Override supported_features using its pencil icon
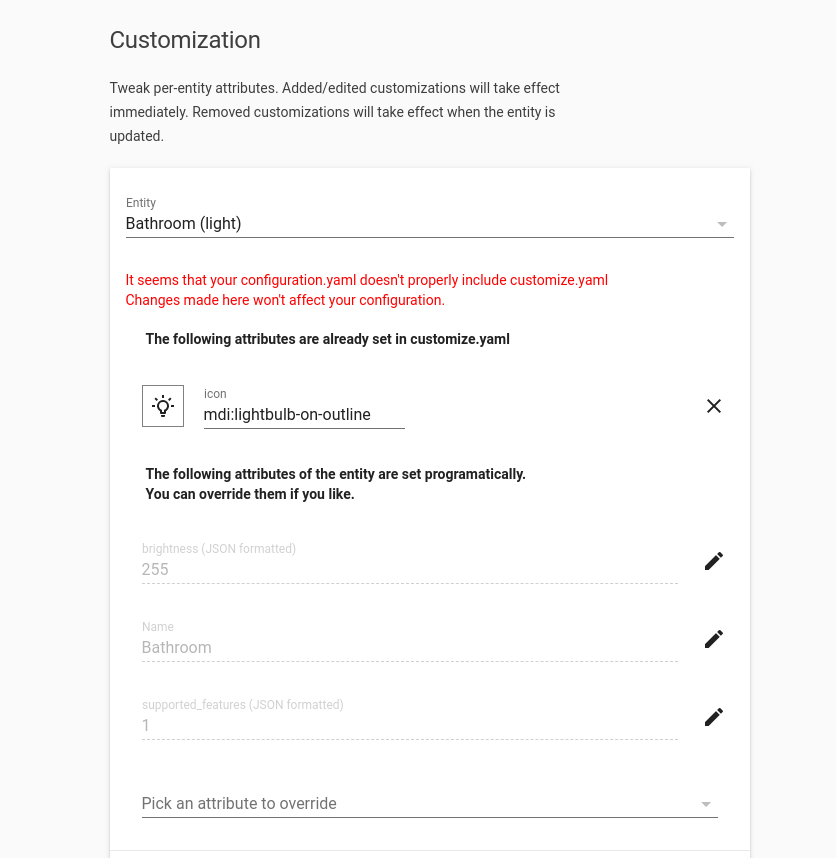836x858 pixels. point(714,717)
